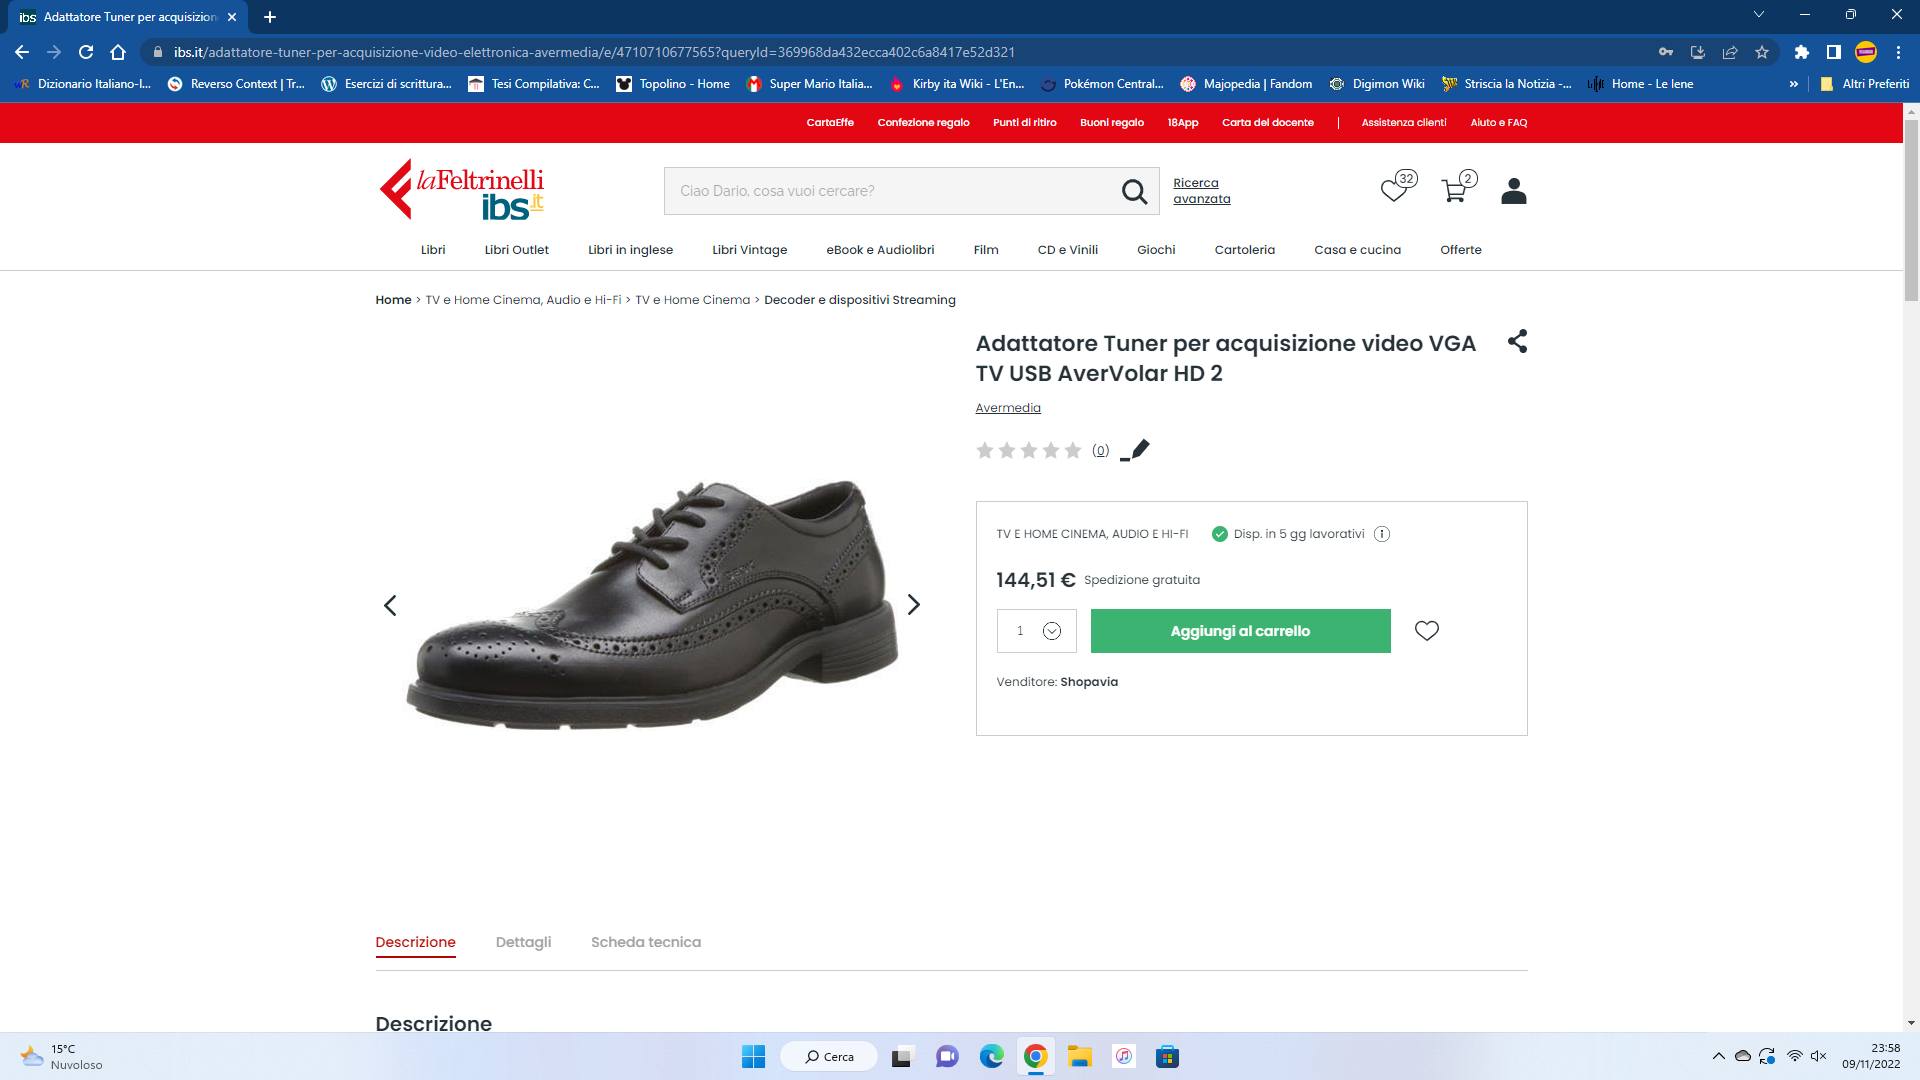Open the Shopavia seller link
Screen dimensions: 1920x1080
(x=1089, y=682)
